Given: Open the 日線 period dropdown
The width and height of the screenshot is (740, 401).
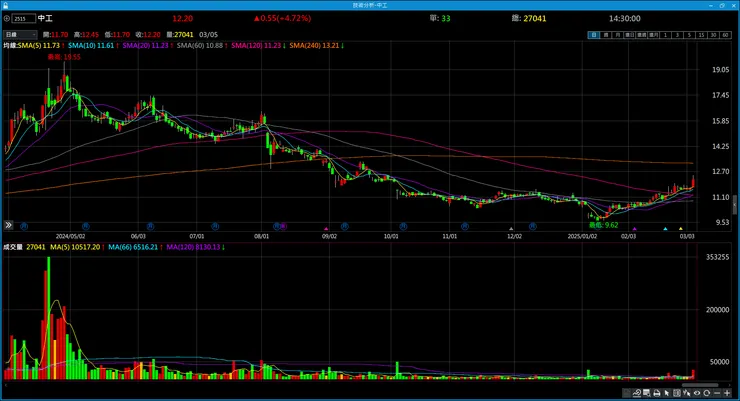Looking at the screenshot, I should (x=20, y=34).
